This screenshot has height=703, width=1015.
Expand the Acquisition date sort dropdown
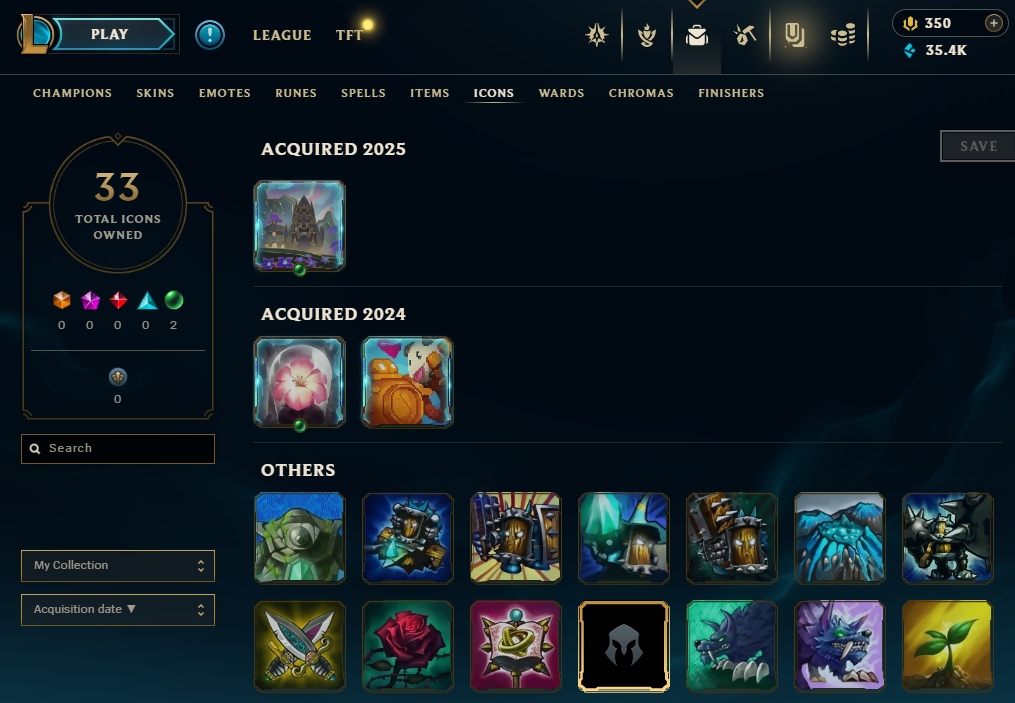click(118, 610)
